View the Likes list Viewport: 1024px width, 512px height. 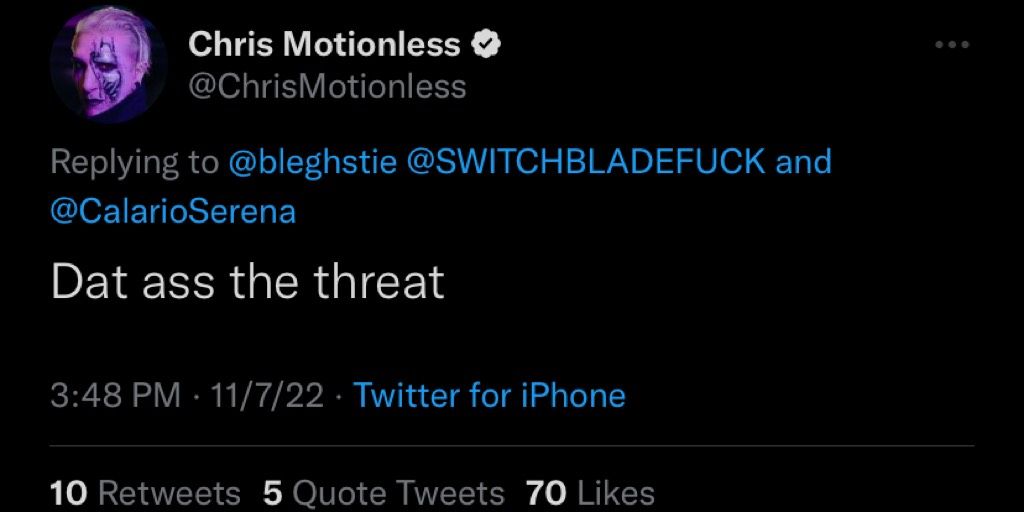pos(591,494)
